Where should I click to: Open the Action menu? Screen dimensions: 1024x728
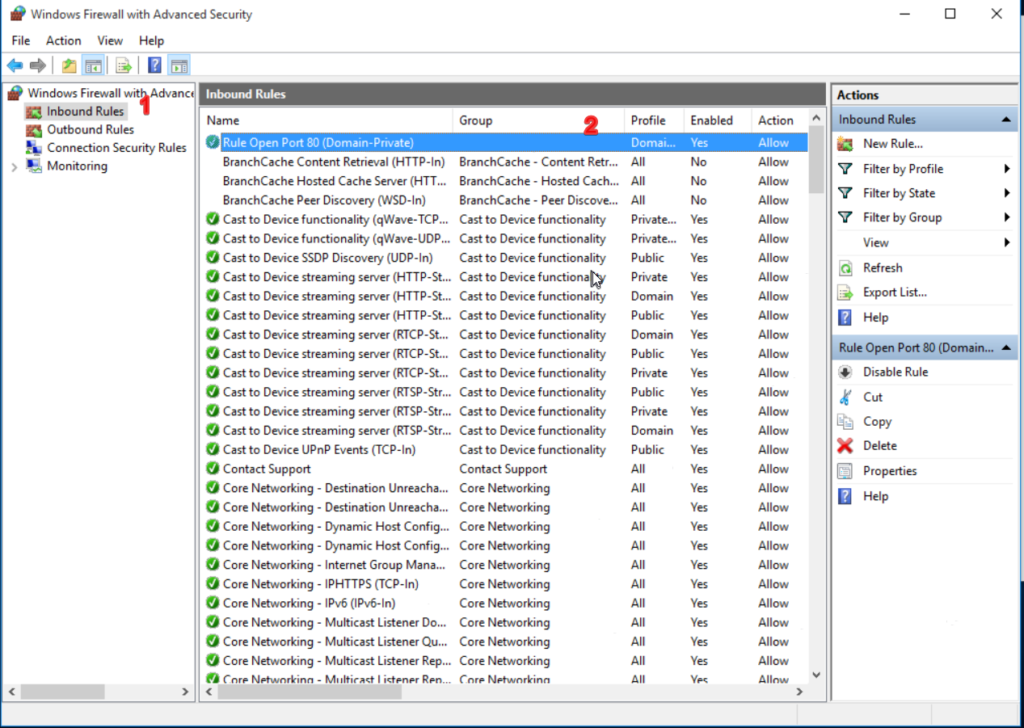coord(63,40)
